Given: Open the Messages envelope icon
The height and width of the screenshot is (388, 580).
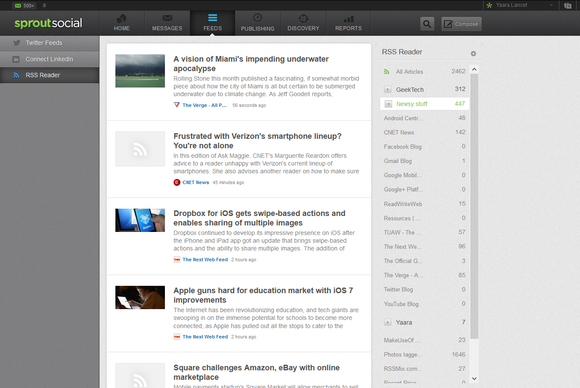Looking at the screenshot, I should point(167,18).
